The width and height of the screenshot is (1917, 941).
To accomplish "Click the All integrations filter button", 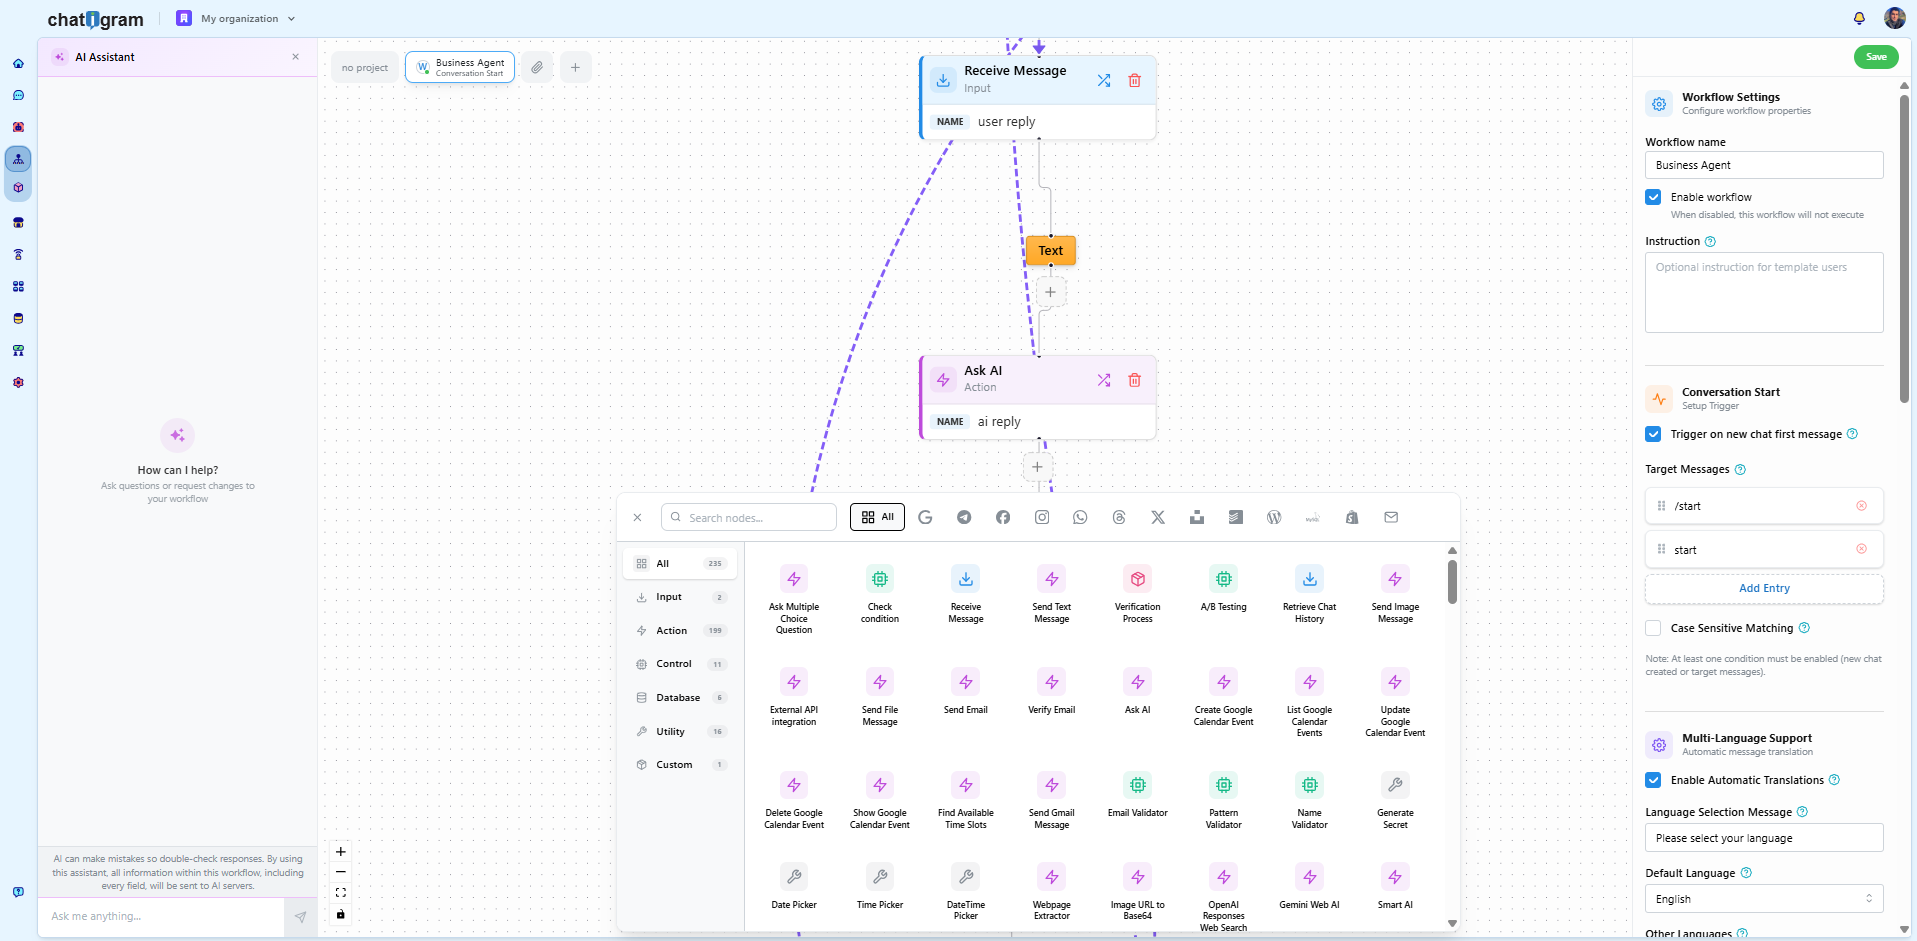I will click(x=877, y=517).
